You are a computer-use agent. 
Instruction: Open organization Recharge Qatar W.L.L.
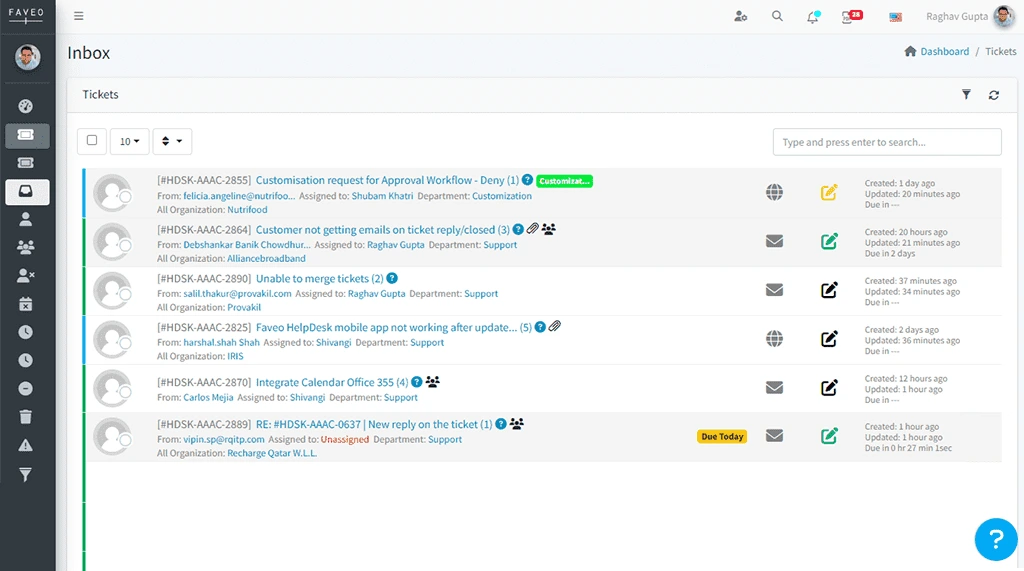point(272,453)
